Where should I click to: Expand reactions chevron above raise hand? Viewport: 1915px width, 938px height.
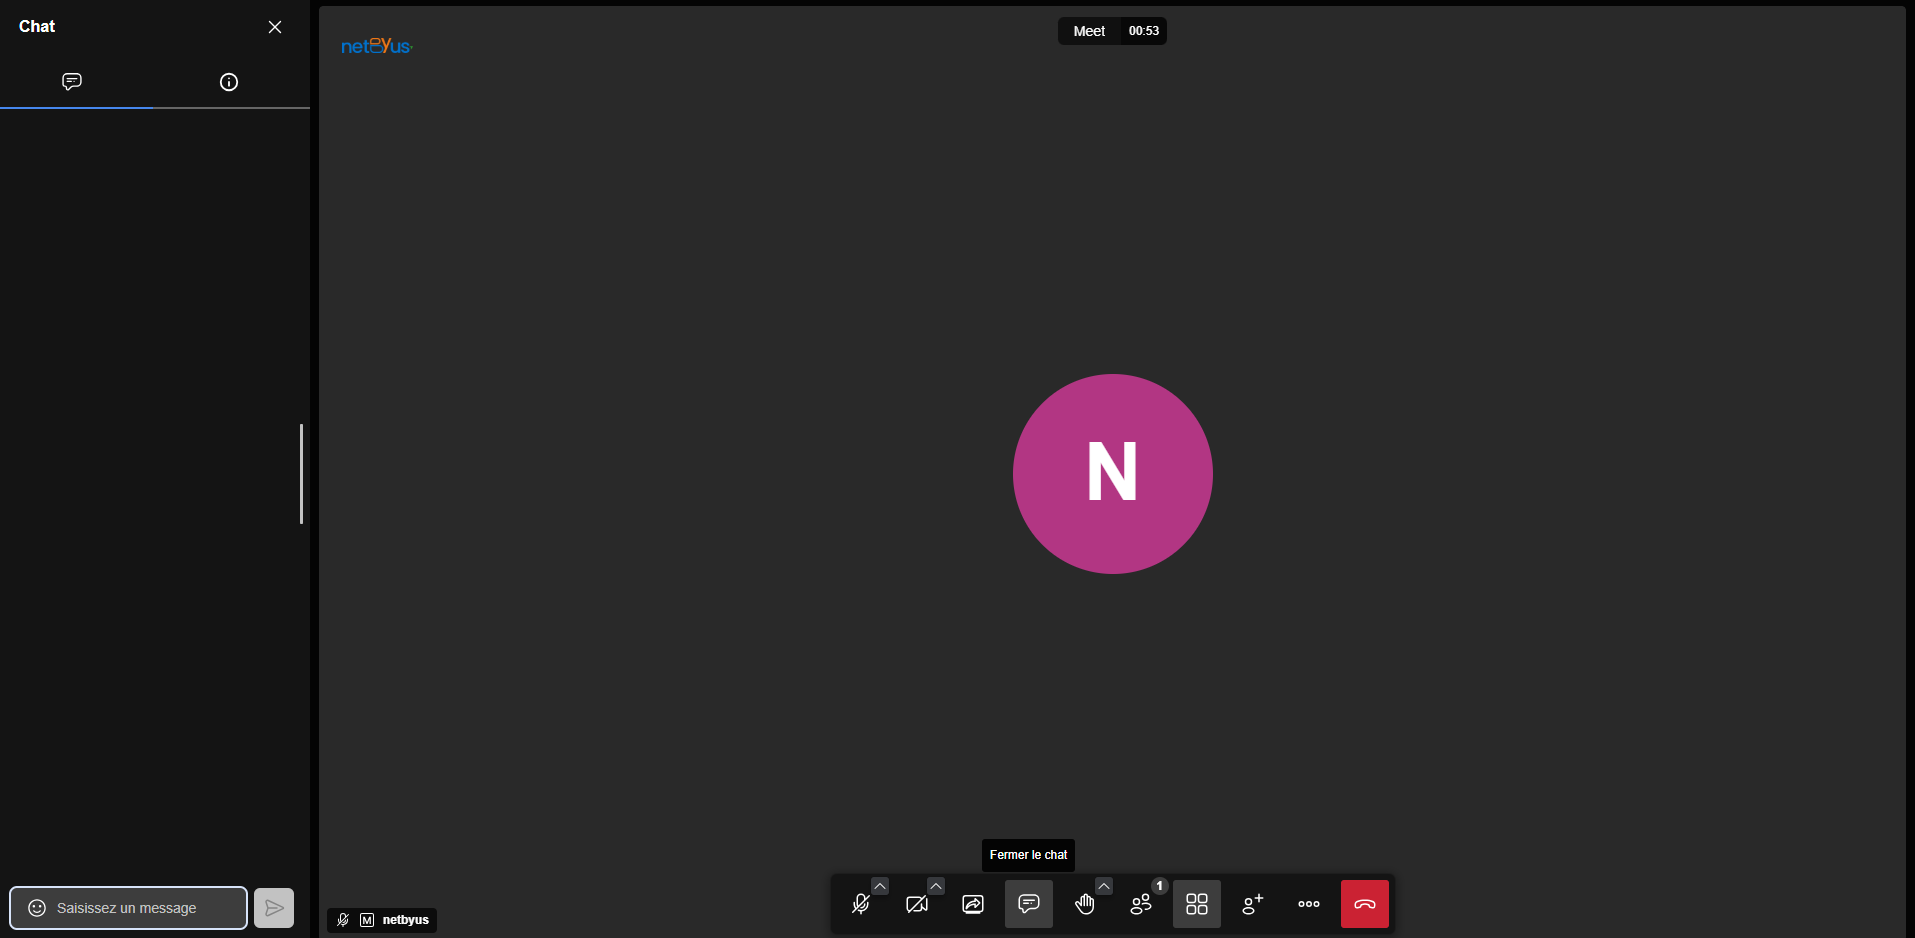(1104, 886)
